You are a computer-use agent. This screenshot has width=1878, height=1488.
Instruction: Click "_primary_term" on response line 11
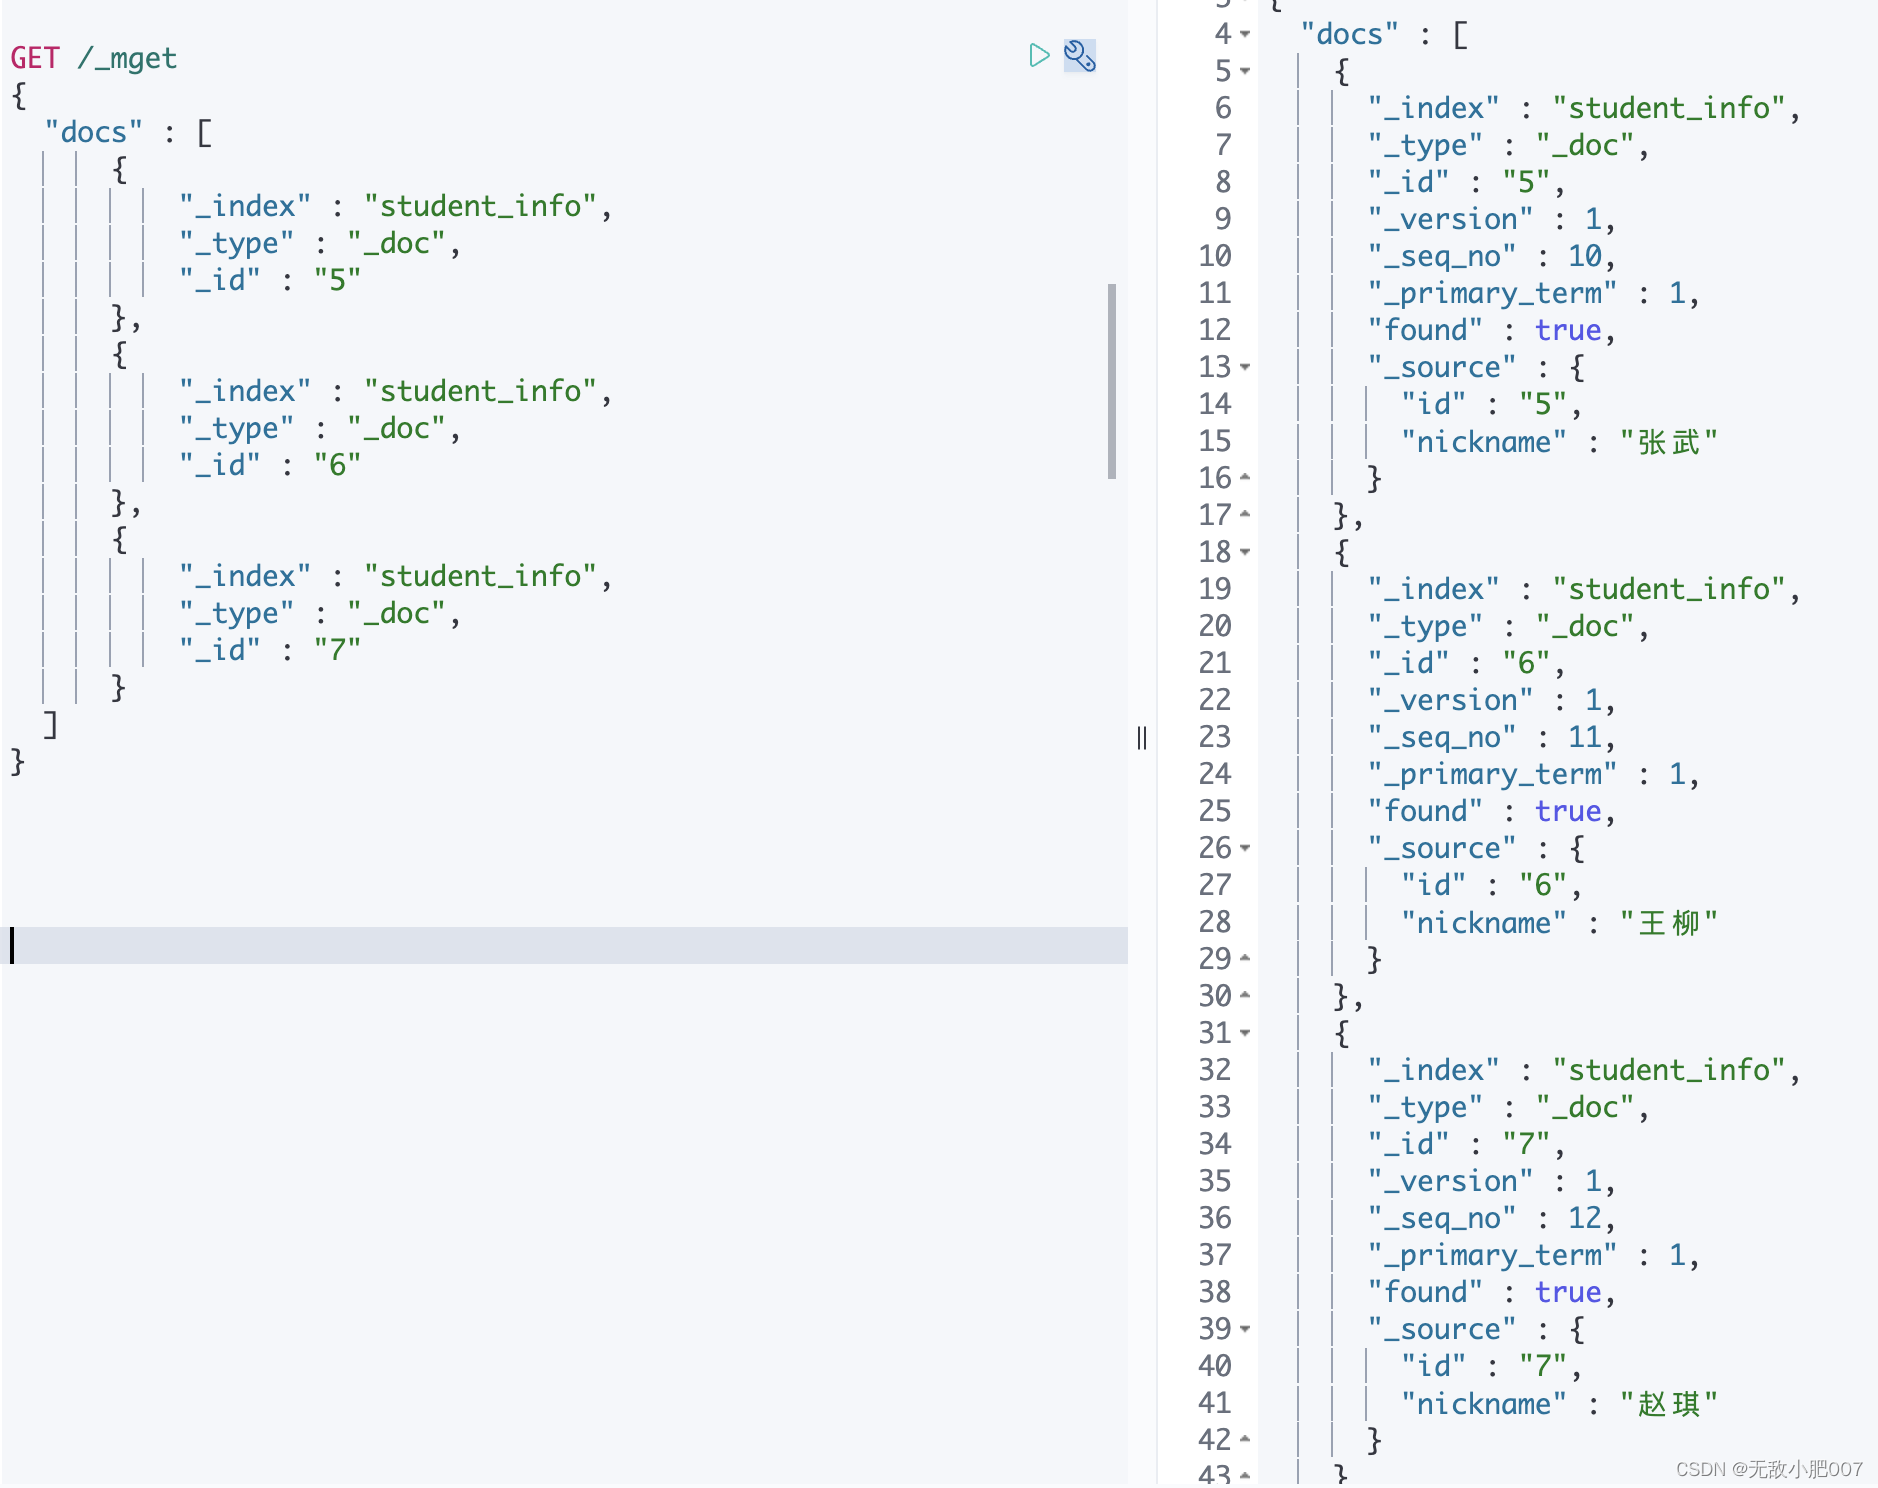(1492, 293)
